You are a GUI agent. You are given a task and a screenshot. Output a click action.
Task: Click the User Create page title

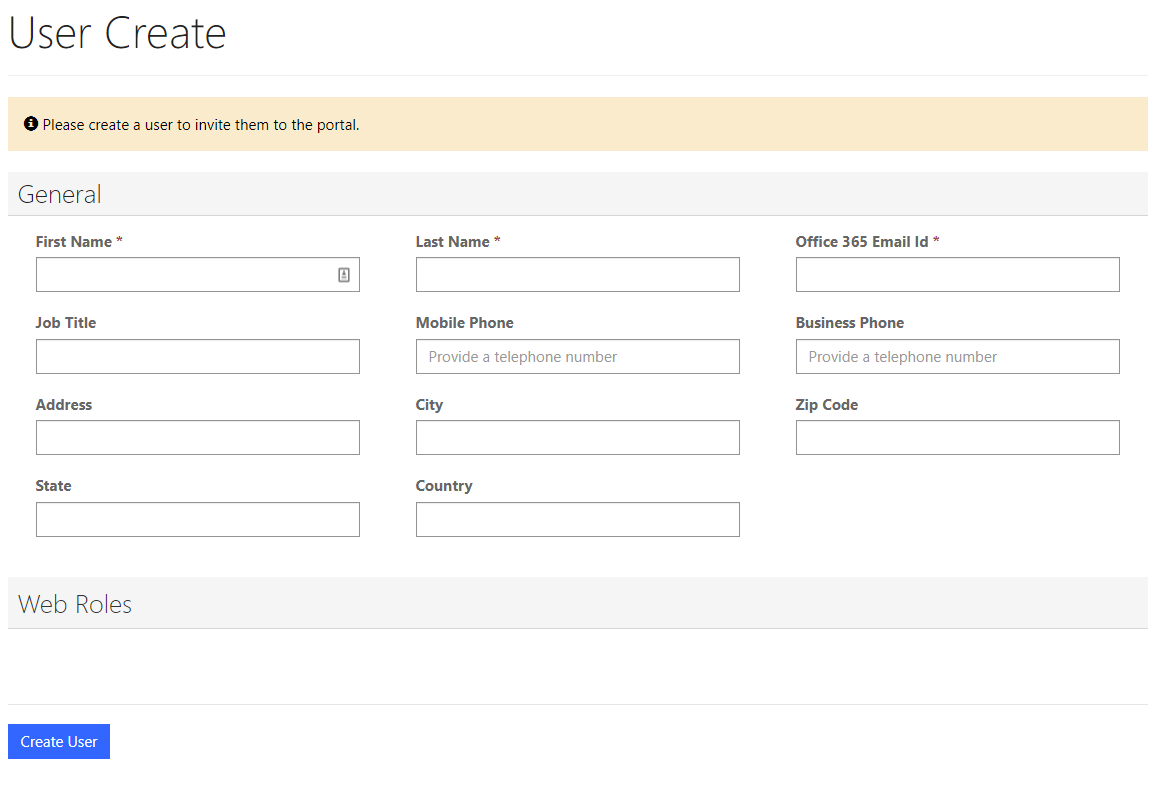[117, 33]
